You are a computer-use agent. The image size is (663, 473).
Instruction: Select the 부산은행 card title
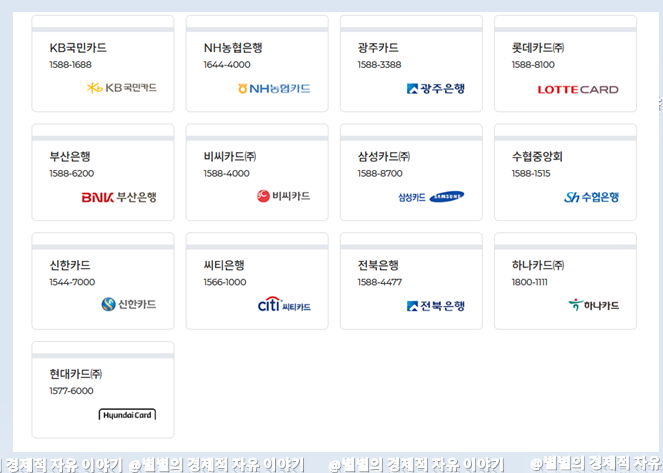coord(70,156)
